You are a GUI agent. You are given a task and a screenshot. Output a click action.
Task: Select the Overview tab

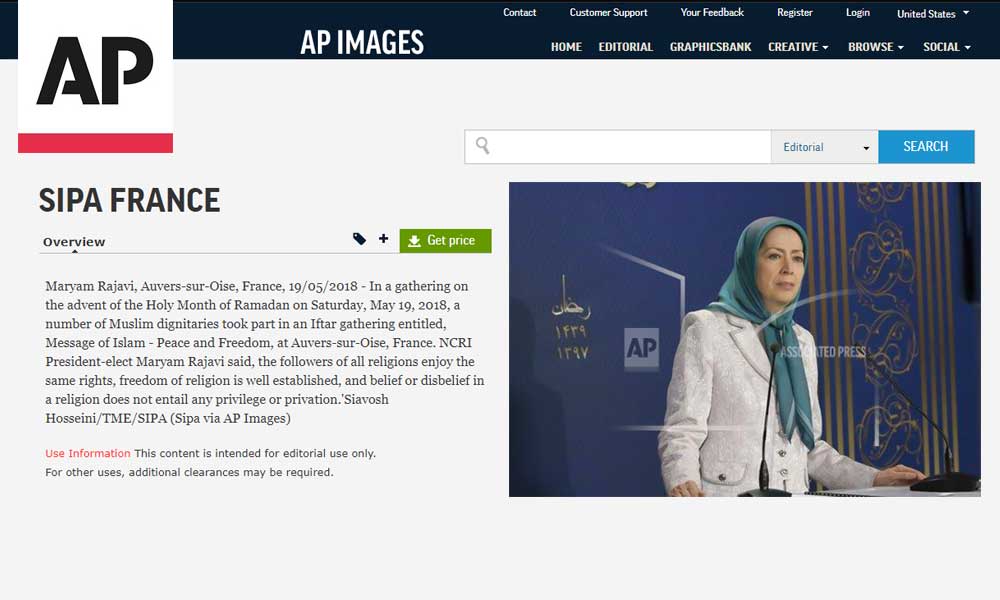[74, 242]
